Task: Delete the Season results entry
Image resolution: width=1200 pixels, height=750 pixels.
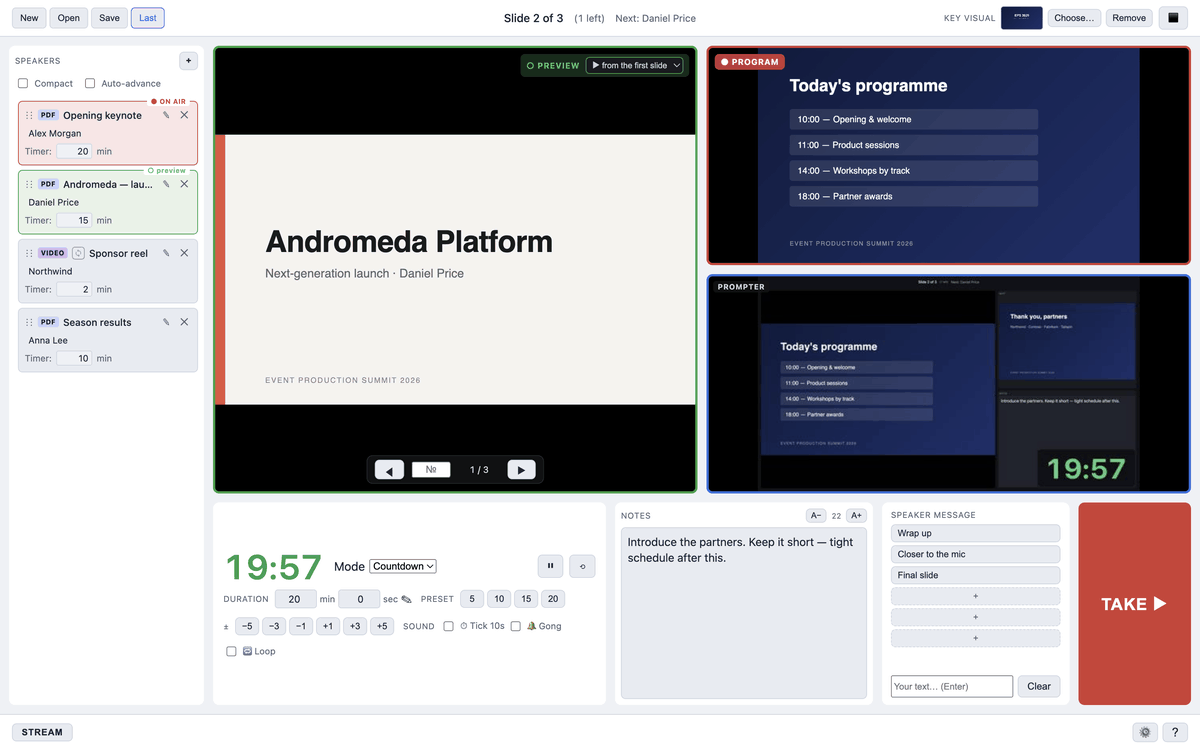Action: click(x=184, y=322)
